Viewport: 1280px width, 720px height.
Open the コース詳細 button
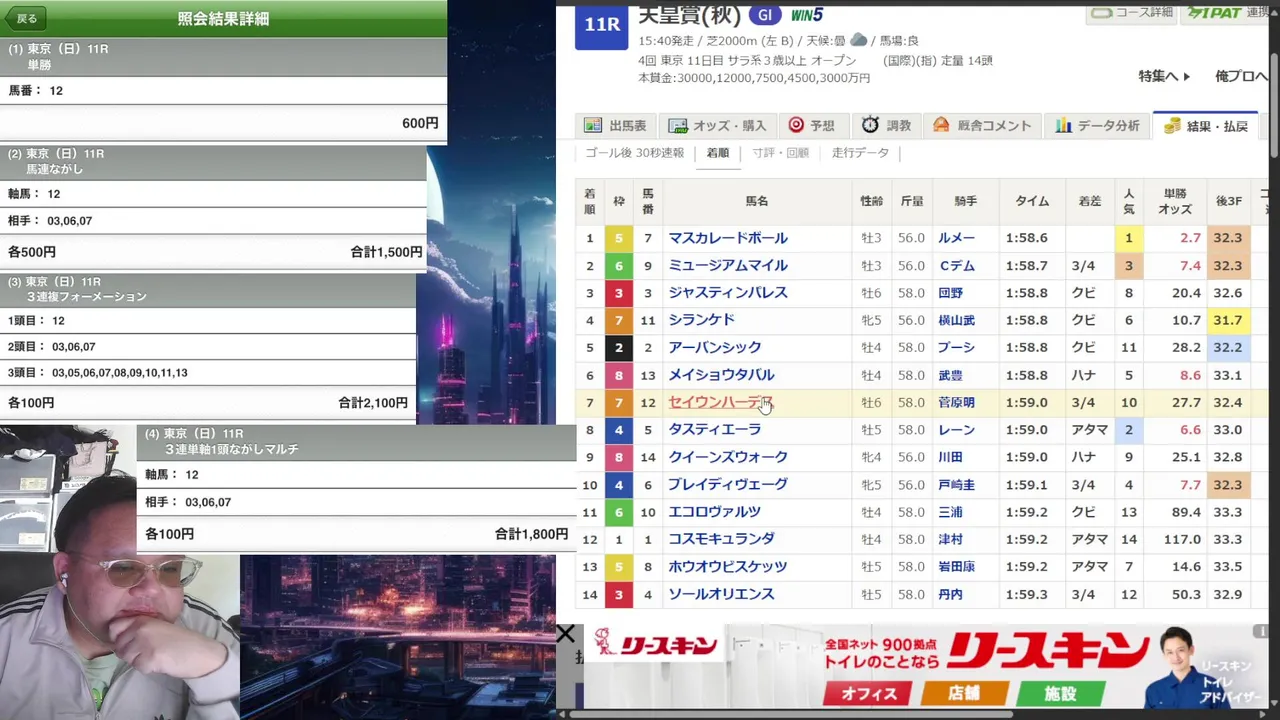coord(1132,12)
